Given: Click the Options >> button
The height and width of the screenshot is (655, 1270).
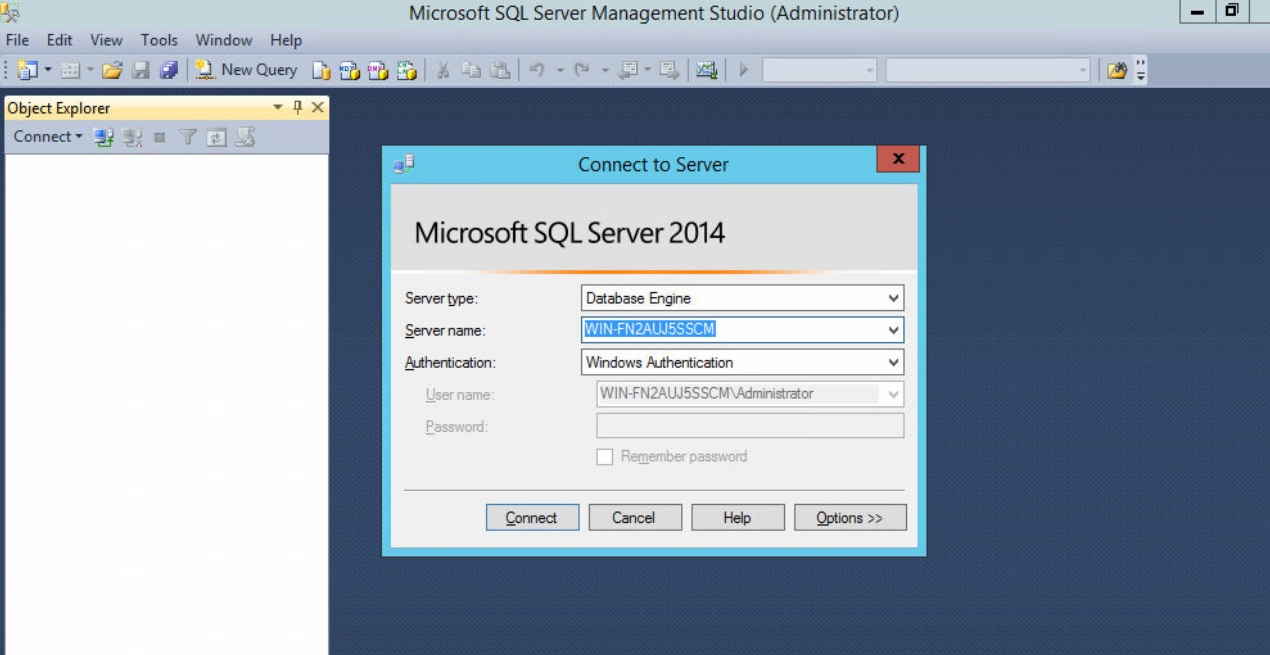Looking at the screenshot, I should 850,517.
